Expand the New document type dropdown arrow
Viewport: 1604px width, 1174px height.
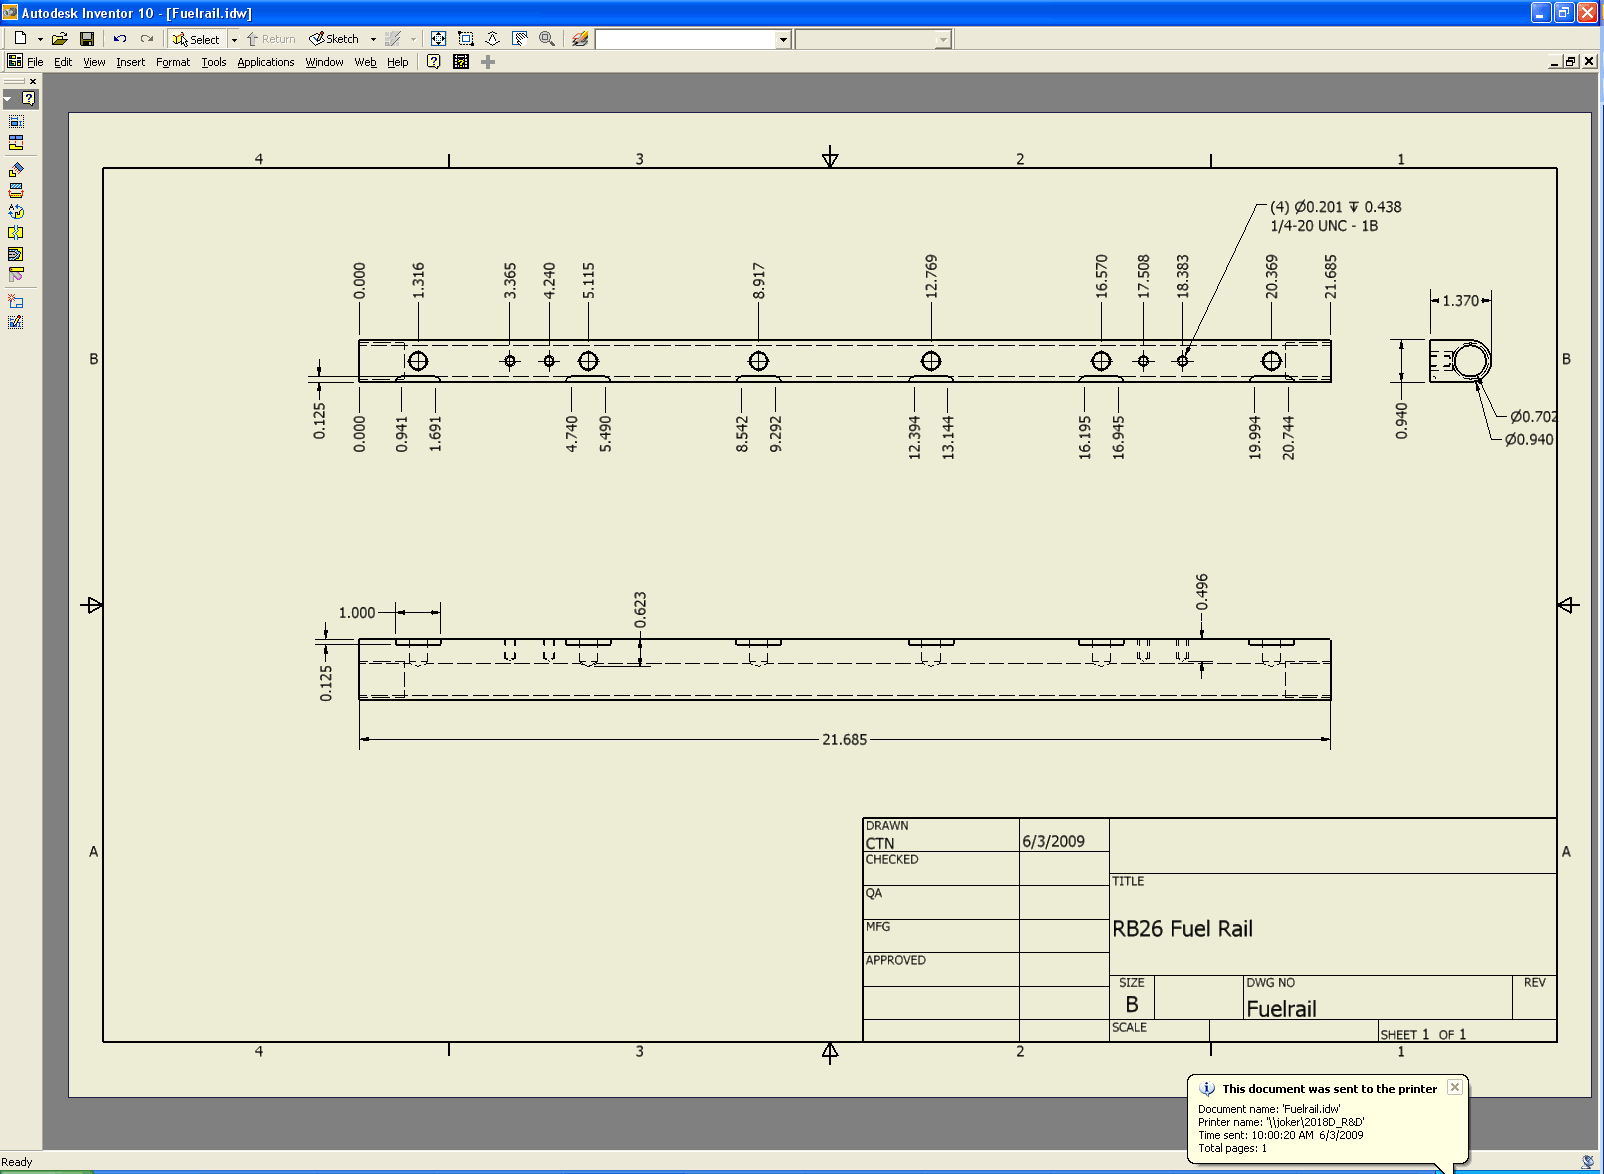point(40,39)
